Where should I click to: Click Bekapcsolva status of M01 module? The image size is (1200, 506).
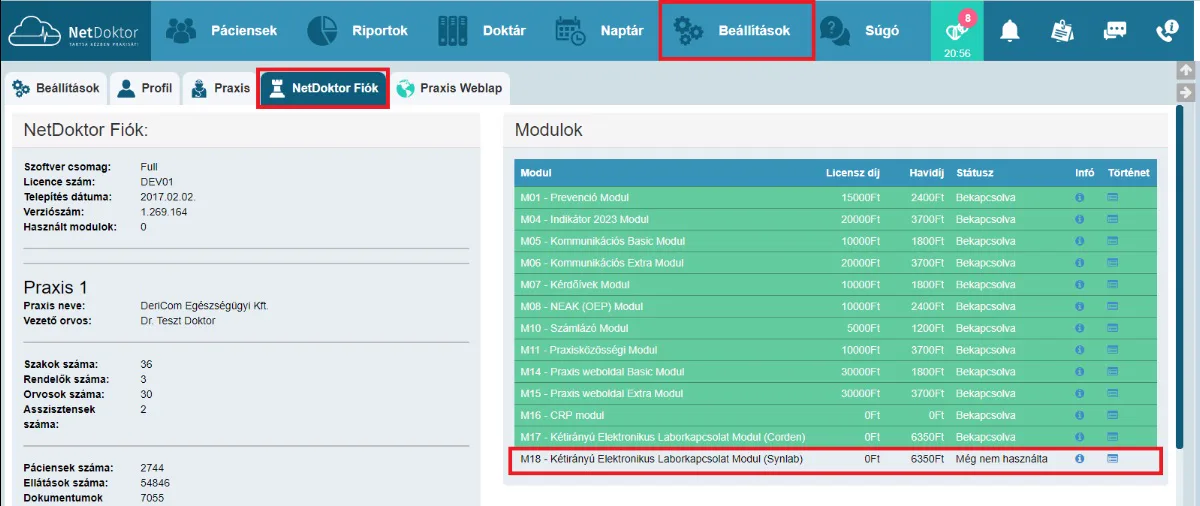click(985, 197)
